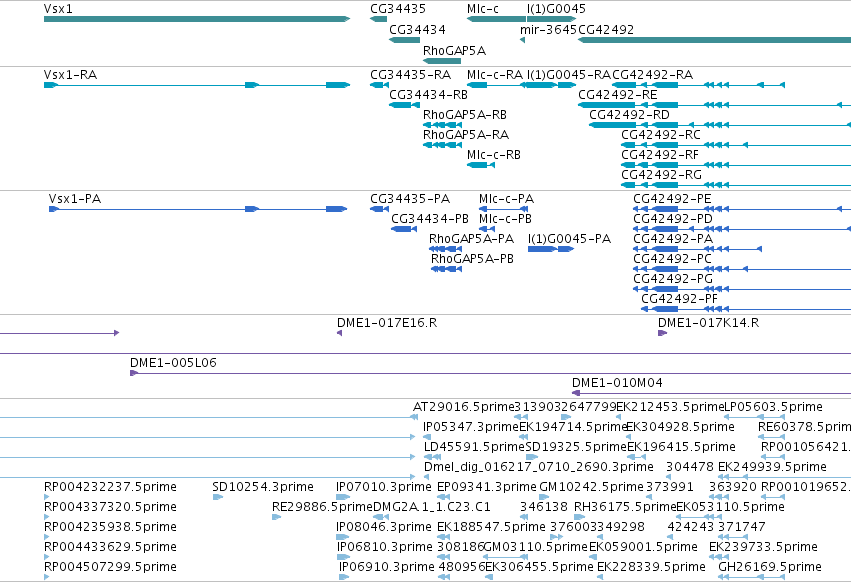
Task: Select the SD10254.3prime EST label
Action: pos(263,487)
